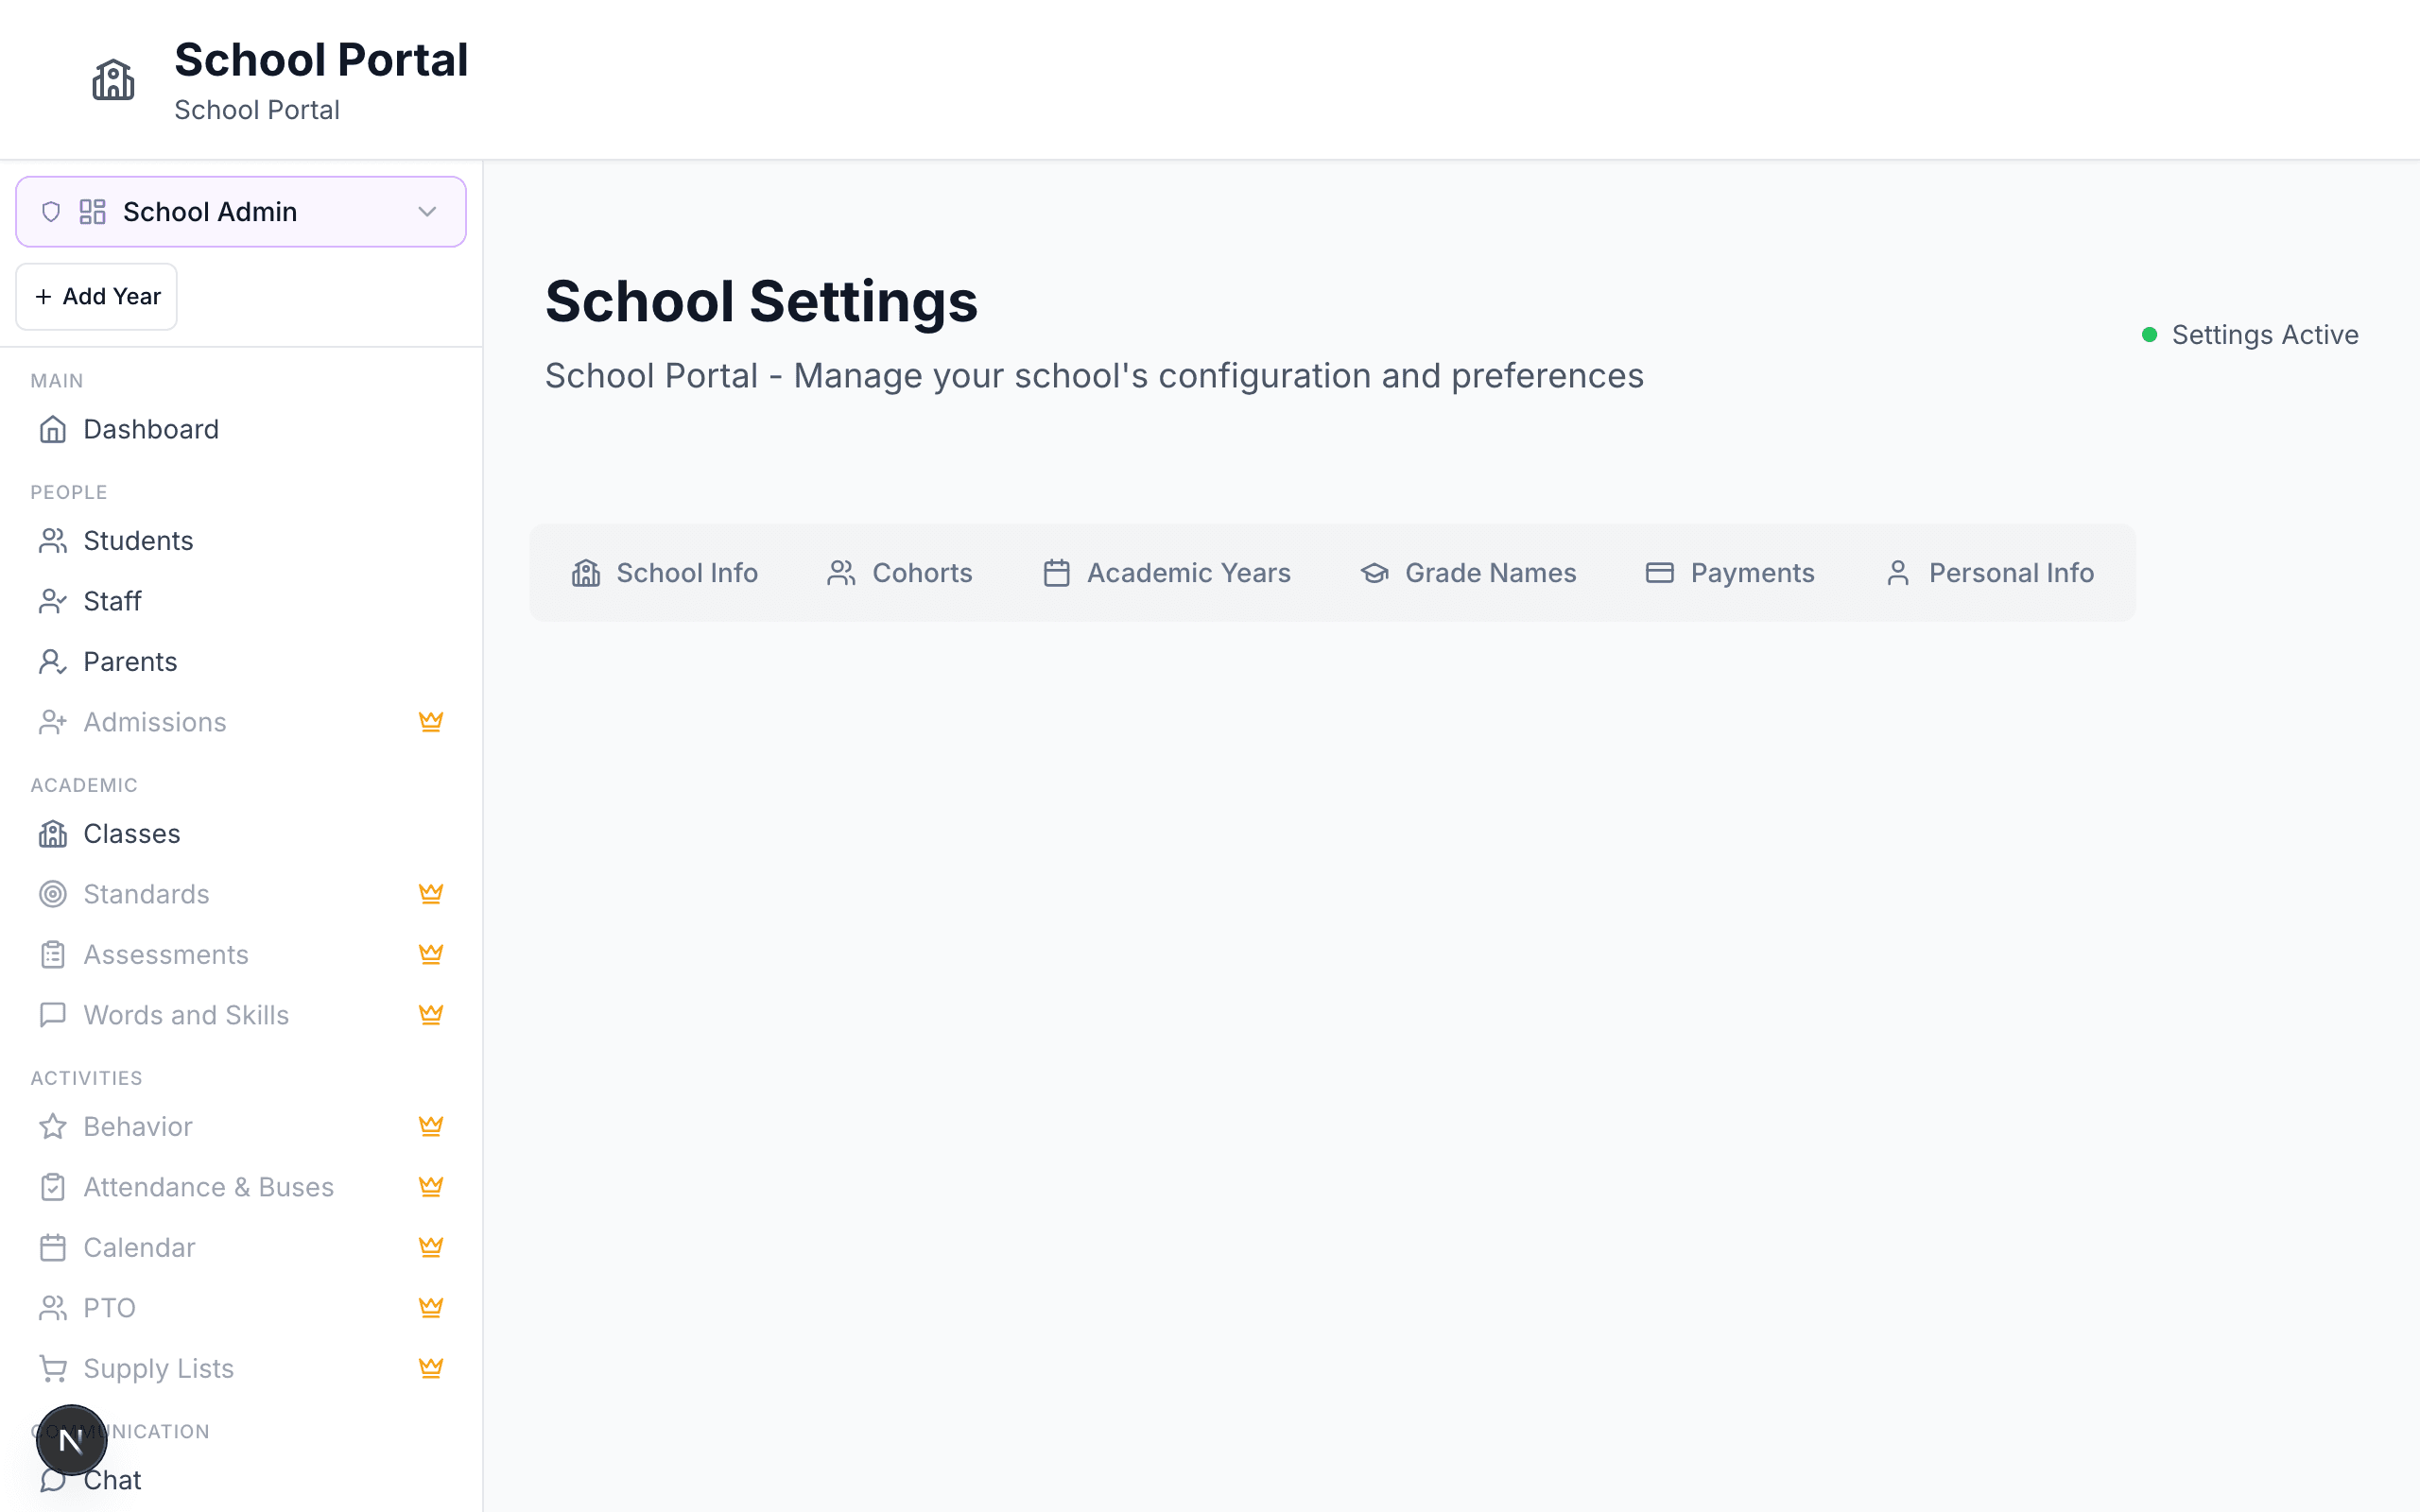Show the Personal Info tab
This screenshot has width=2420, height=1512.
tap(1990, 573)
